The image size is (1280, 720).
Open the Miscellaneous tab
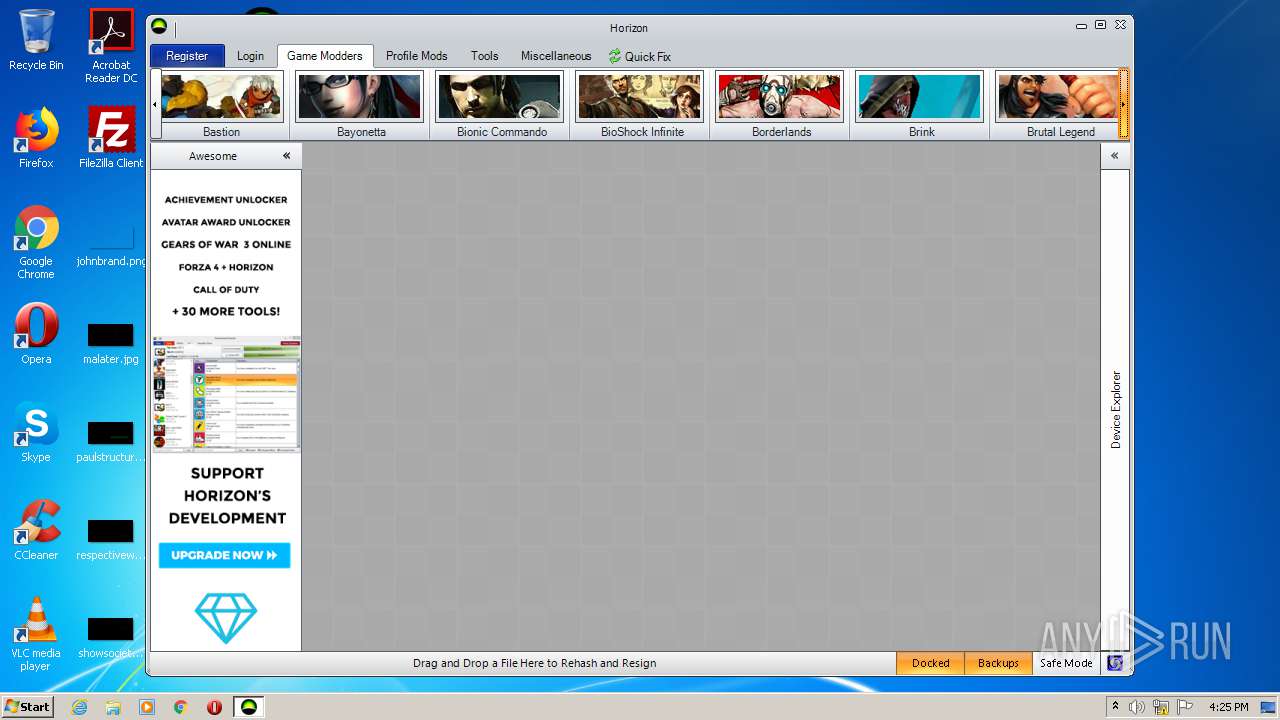pyautogui.click(x=556, y=56)
